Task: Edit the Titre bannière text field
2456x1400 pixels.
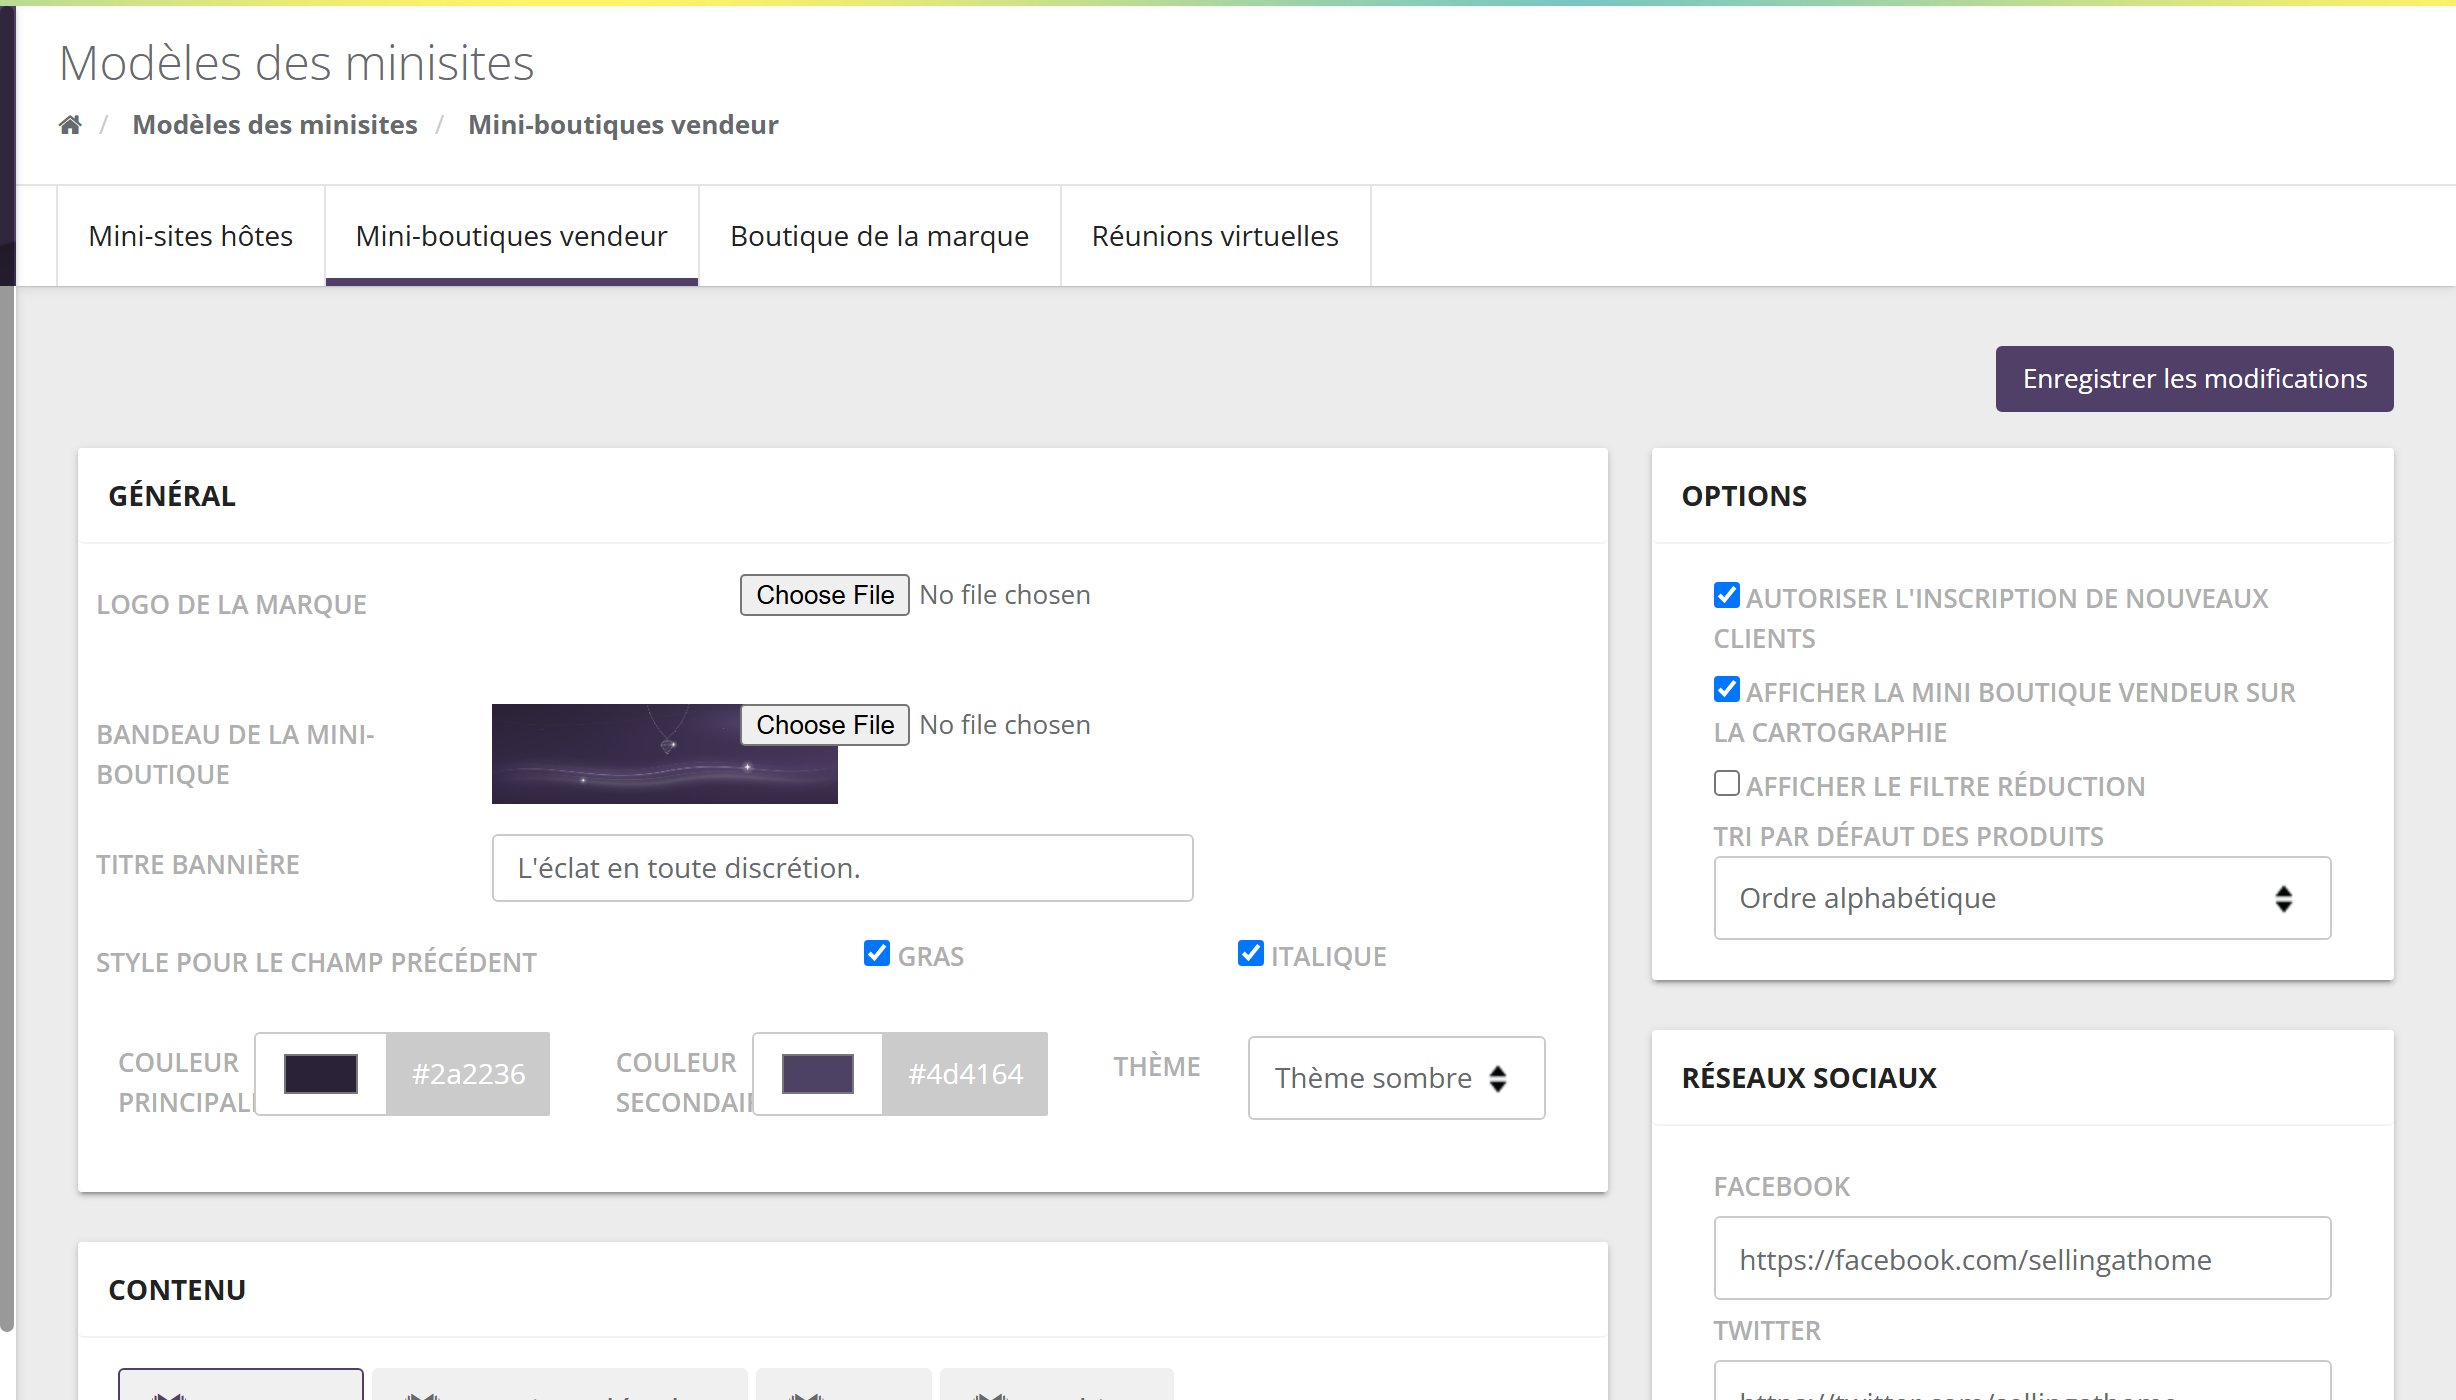Action: tap(842, 868)
